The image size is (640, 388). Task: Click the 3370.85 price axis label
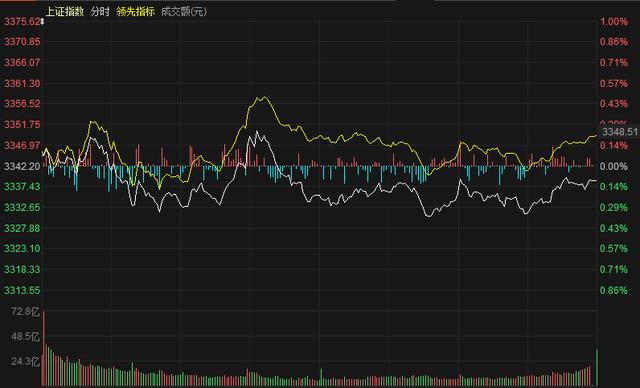point(22,42)
